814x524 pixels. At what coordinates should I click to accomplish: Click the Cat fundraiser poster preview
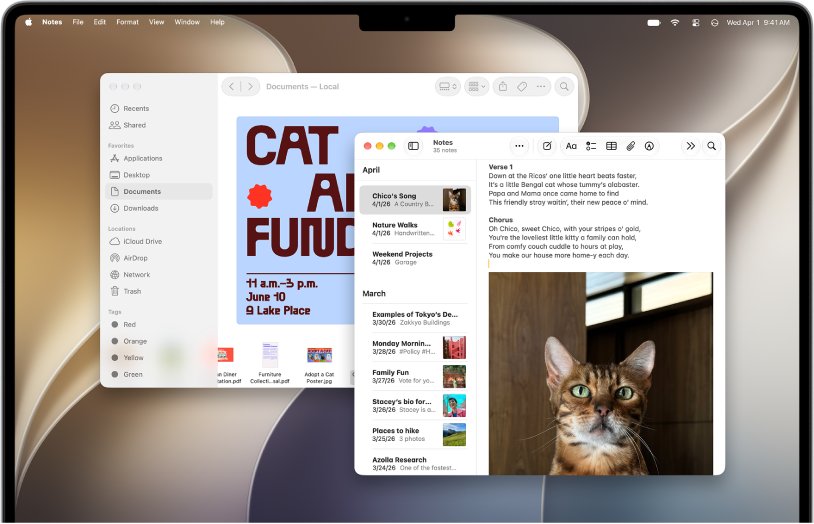pos(296,221)
